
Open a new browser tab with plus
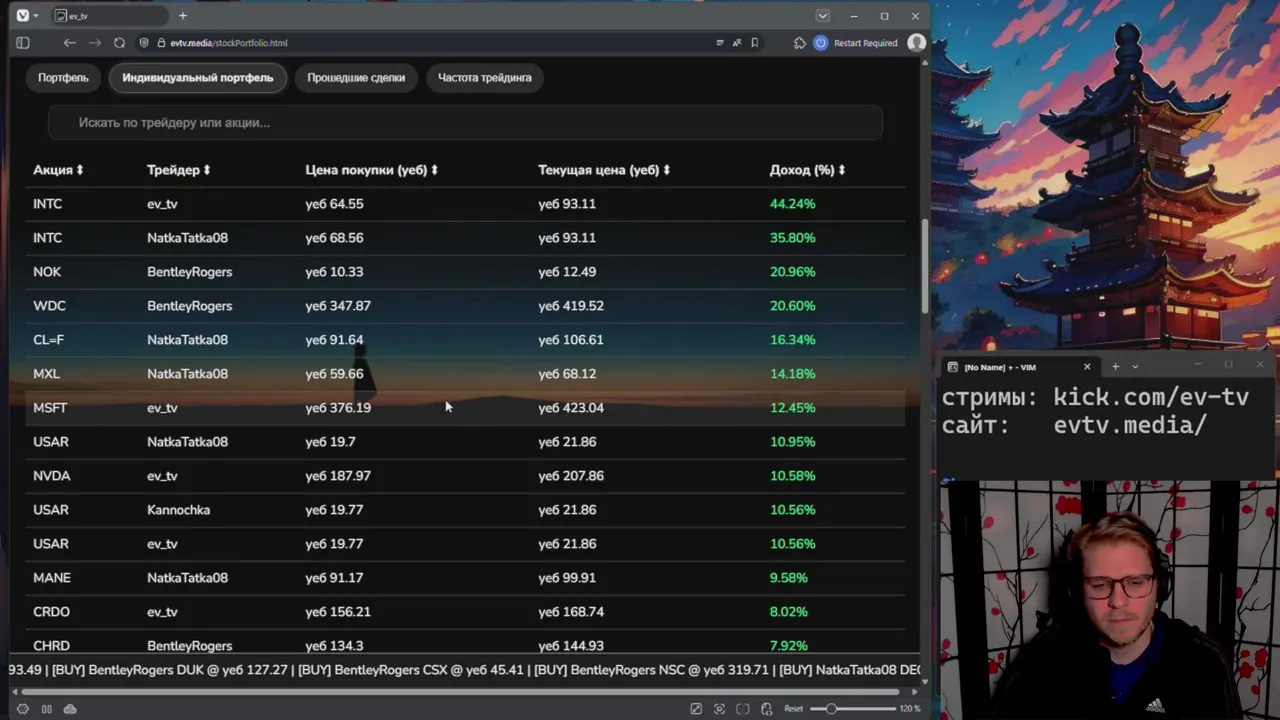click(x=182, y=16)
